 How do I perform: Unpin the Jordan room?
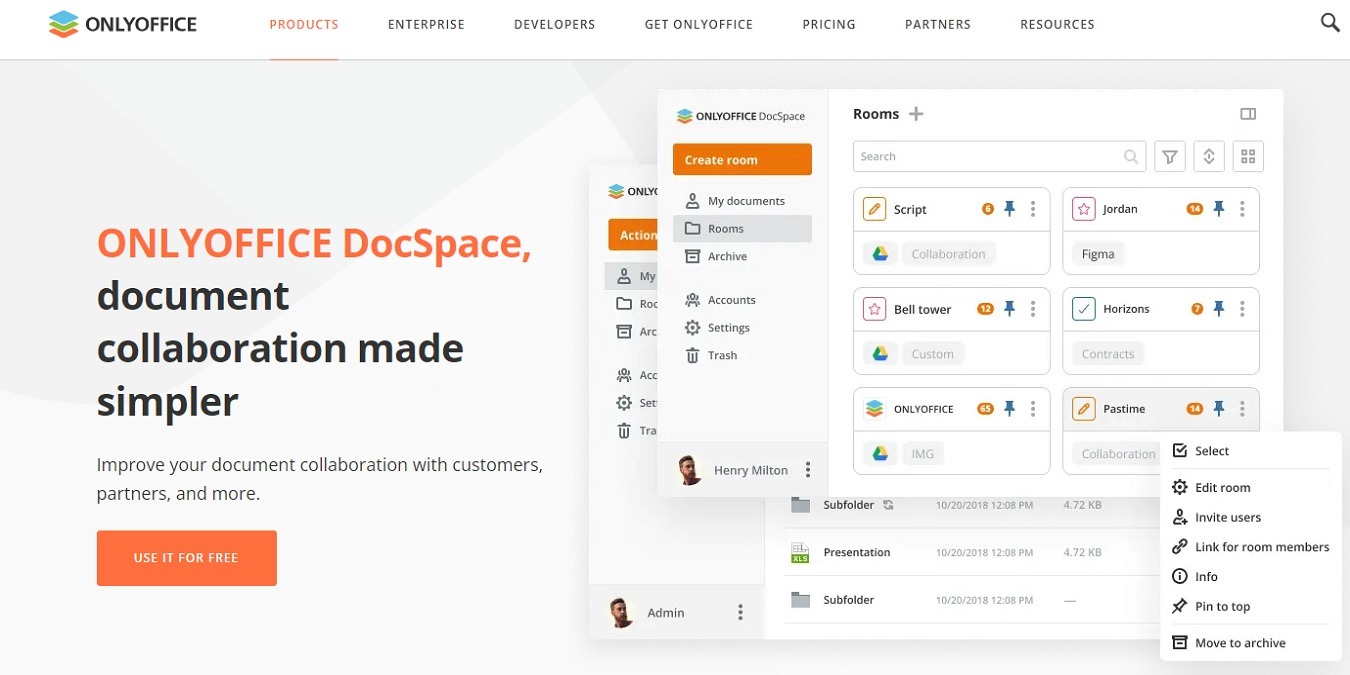(x=1218, y=209)
